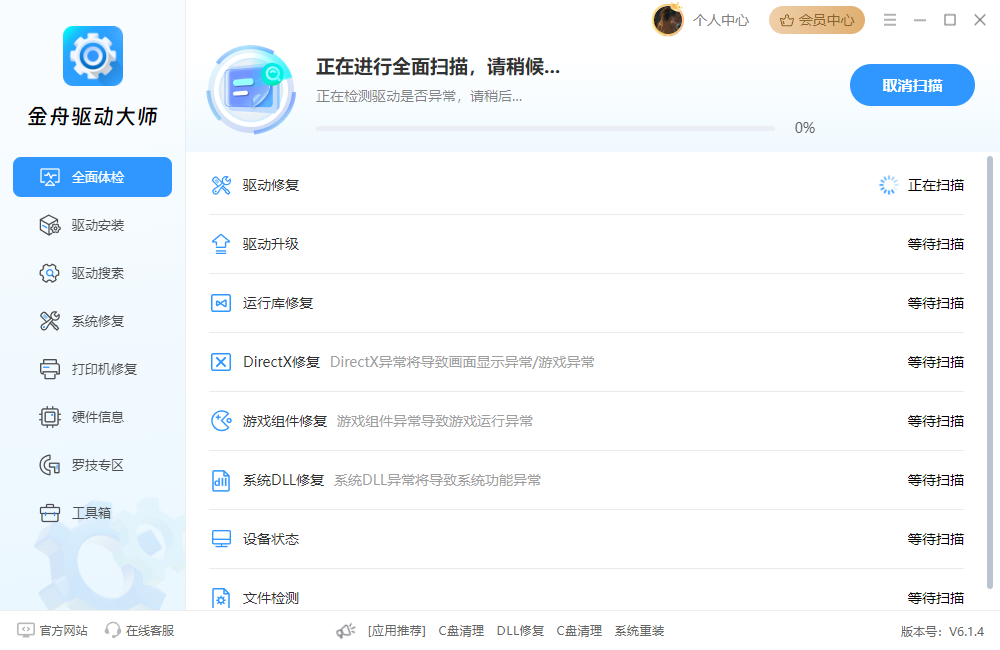This screenshot has height=650, width=1000.
Task: Click the user avatar picture
Action: [x=668, y=20]
